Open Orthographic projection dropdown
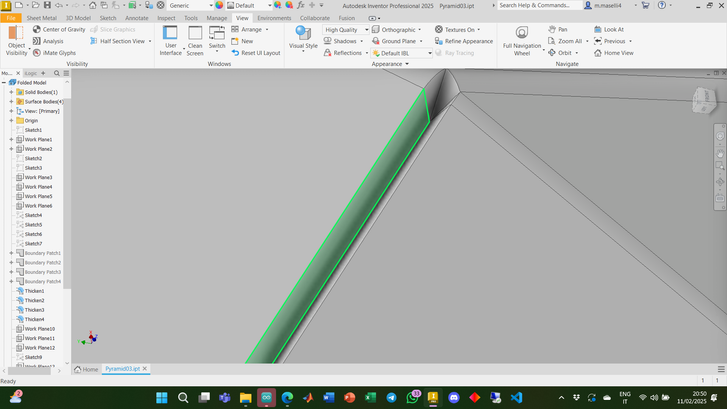 [x=396, y=30]
